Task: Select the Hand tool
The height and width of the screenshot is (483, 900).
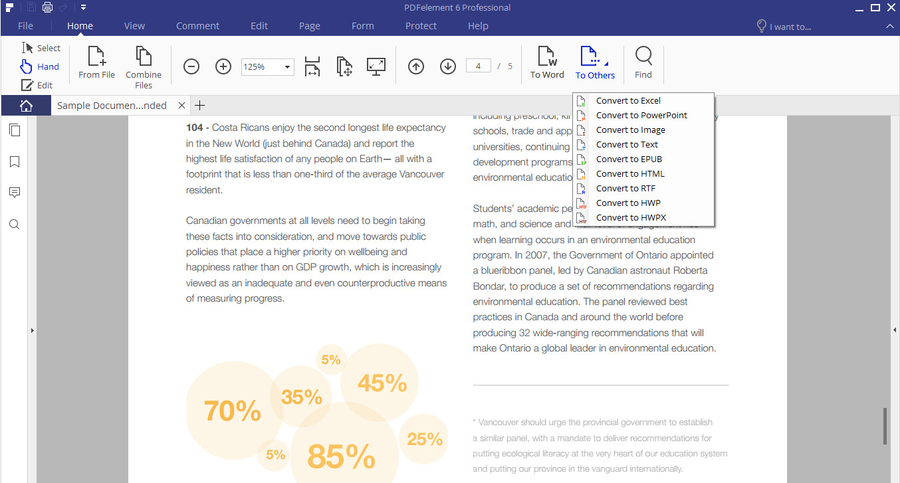Action: pos(39,67)
